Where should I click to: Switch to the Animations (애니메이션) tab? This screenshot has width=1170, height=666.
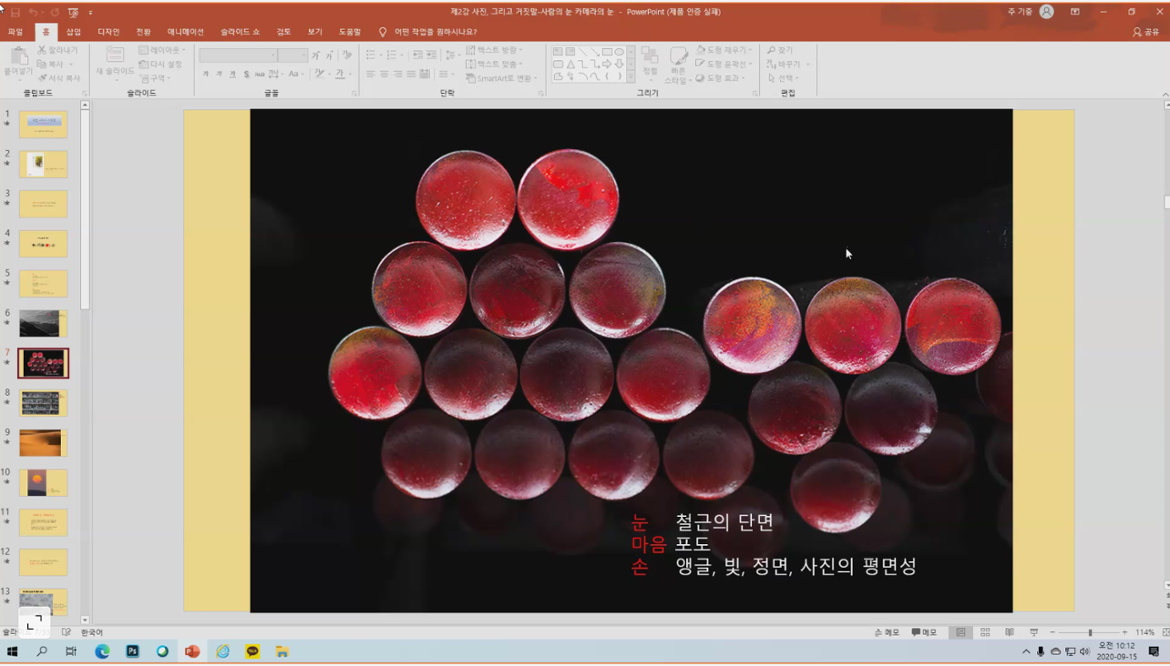tap(185, 32)
